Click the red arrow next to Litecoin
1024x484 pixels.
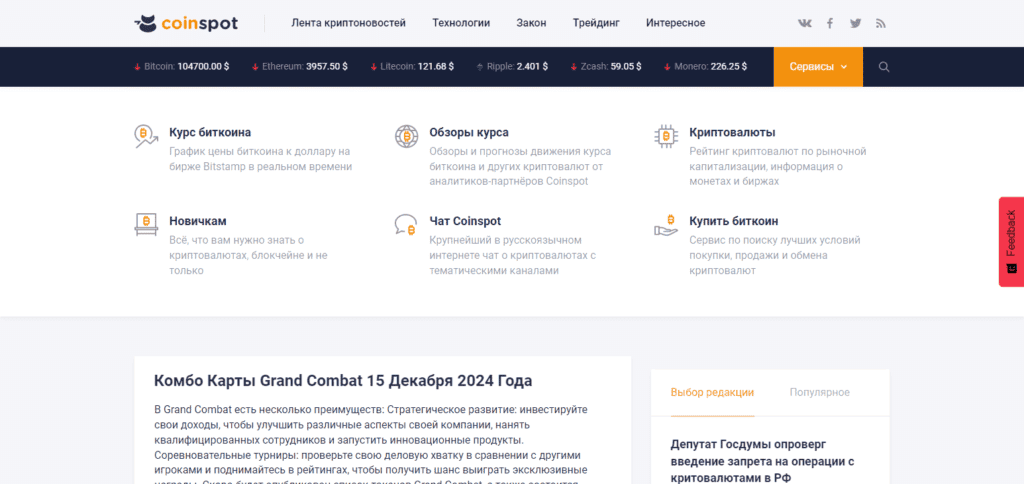point(374,67)
